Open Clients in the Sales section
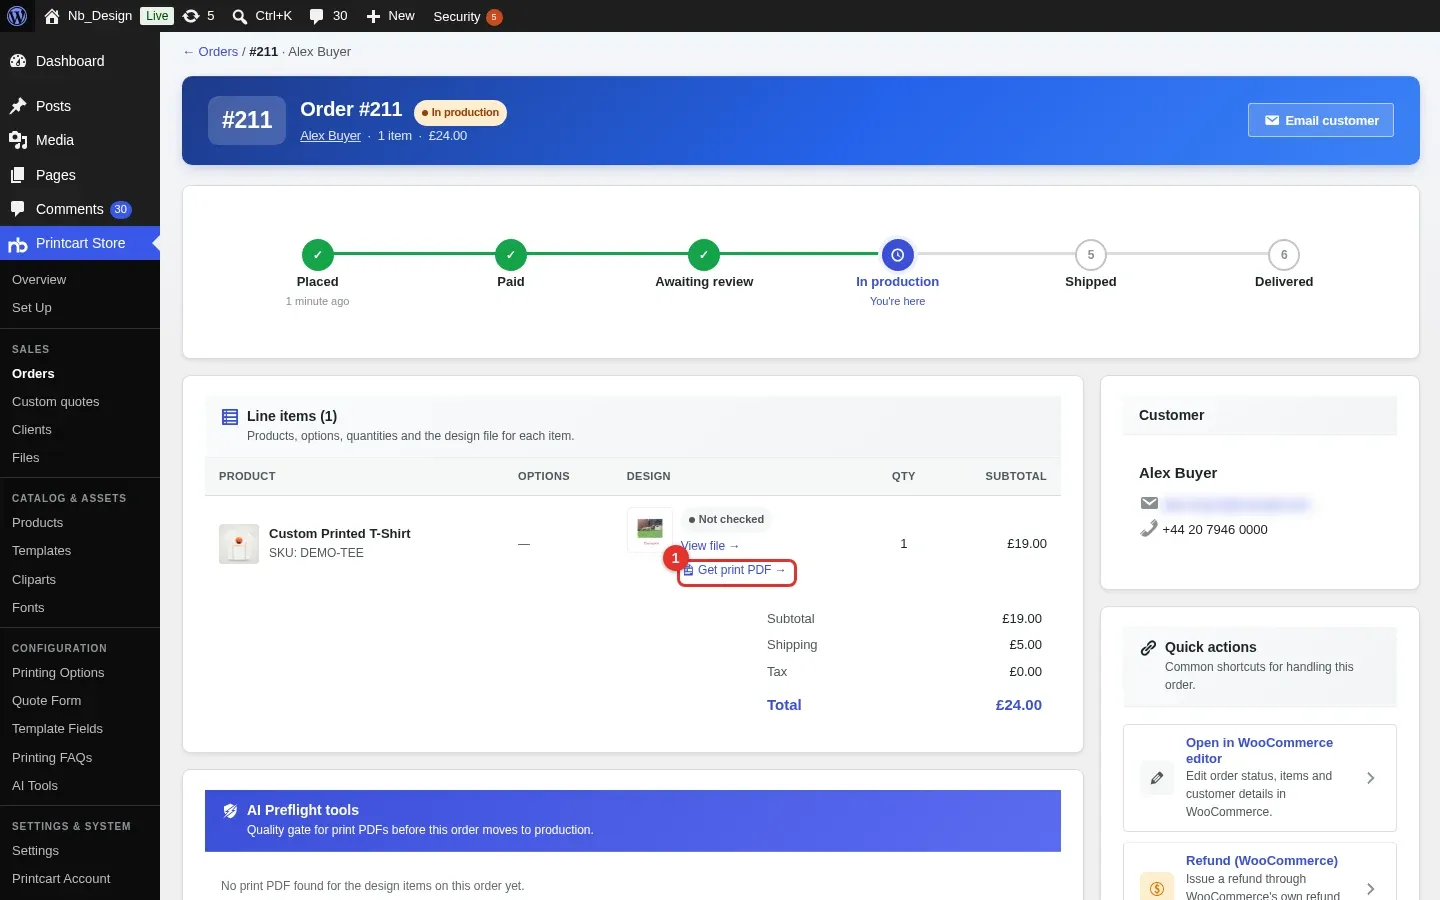Viewport: 1440px width, 900px height. tap(32, 430)
